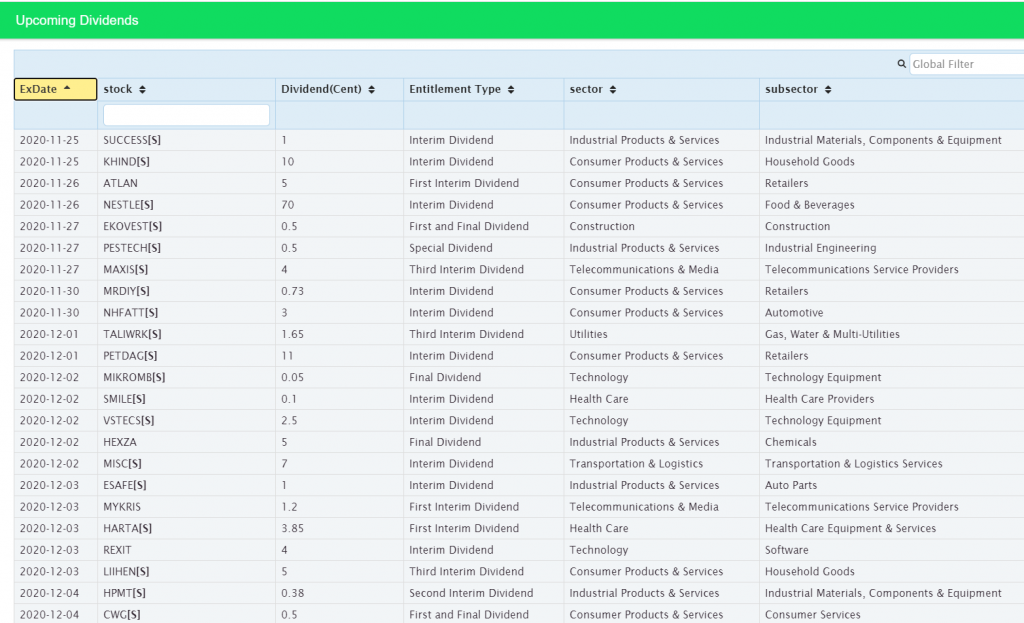Click the Upcoming Dividends green header
This screenshot has height=623, width=1024.
(77, 20)
